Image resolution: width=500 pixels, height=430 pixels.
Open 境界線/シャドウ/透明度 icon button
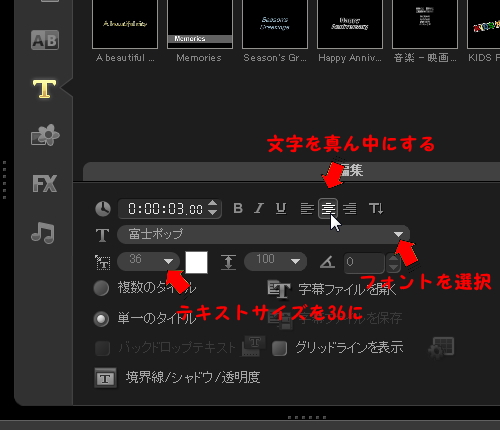tap(105, 378)
